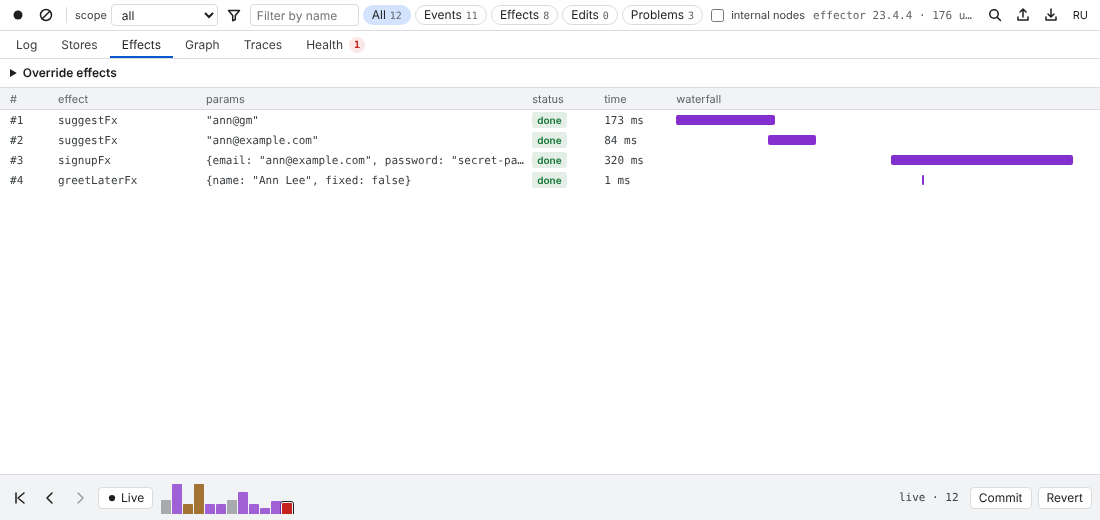1100x520 pixels.
Task: Click the upload/export arrow icon
Action: [x=1023, y=15]
